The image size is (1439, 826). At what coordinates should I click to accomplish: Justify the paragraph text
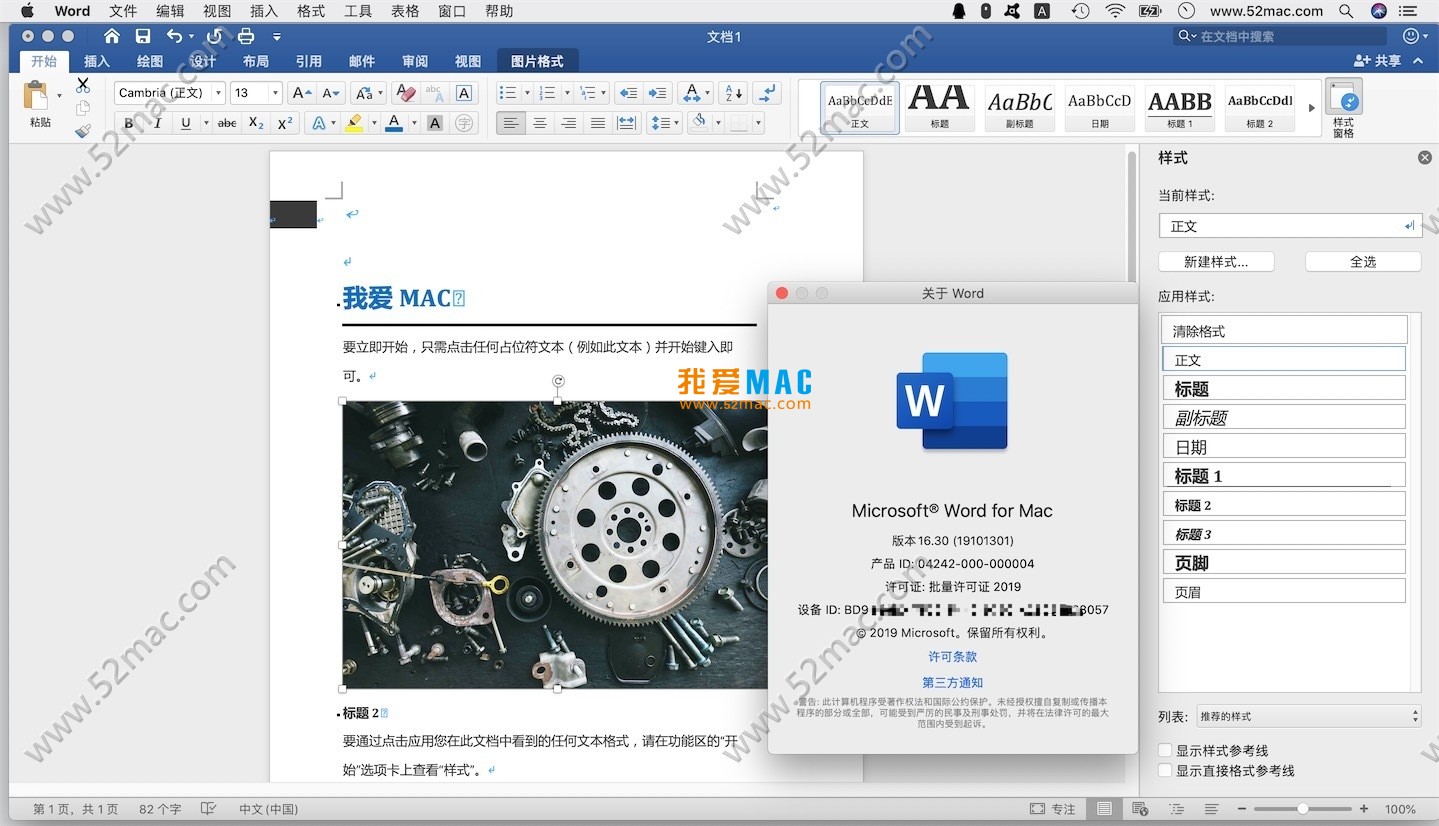598,123
